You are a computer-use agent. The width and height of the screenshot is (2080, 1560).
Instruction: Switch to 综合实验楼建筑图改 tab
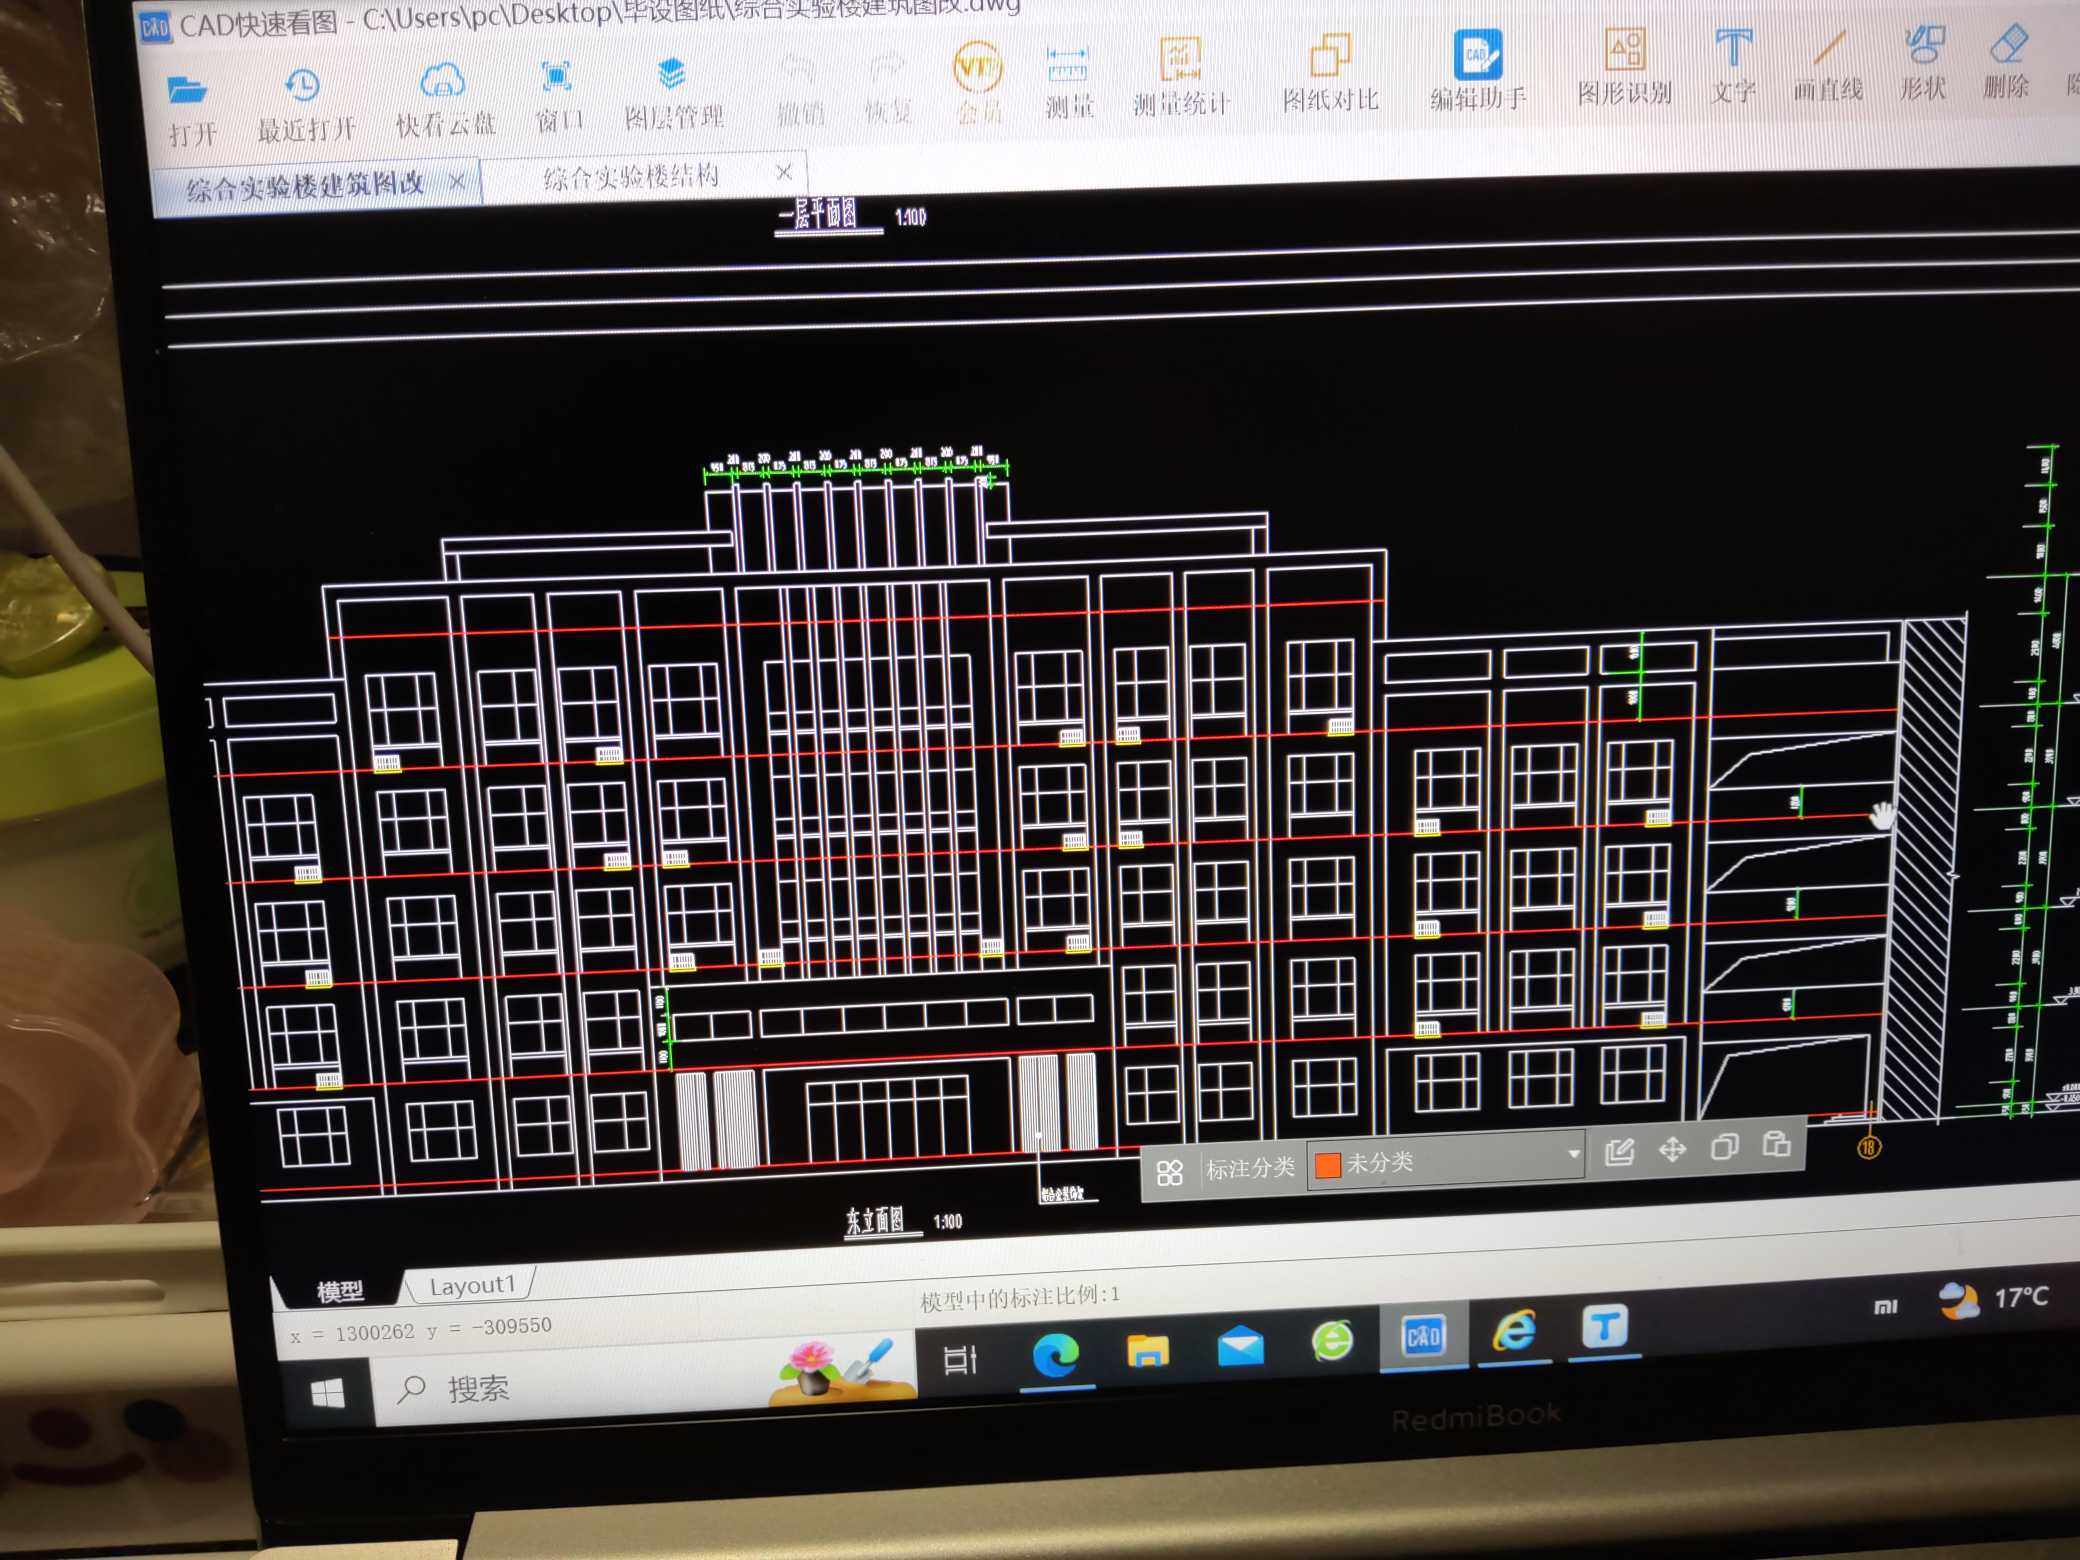coord(305,186)
